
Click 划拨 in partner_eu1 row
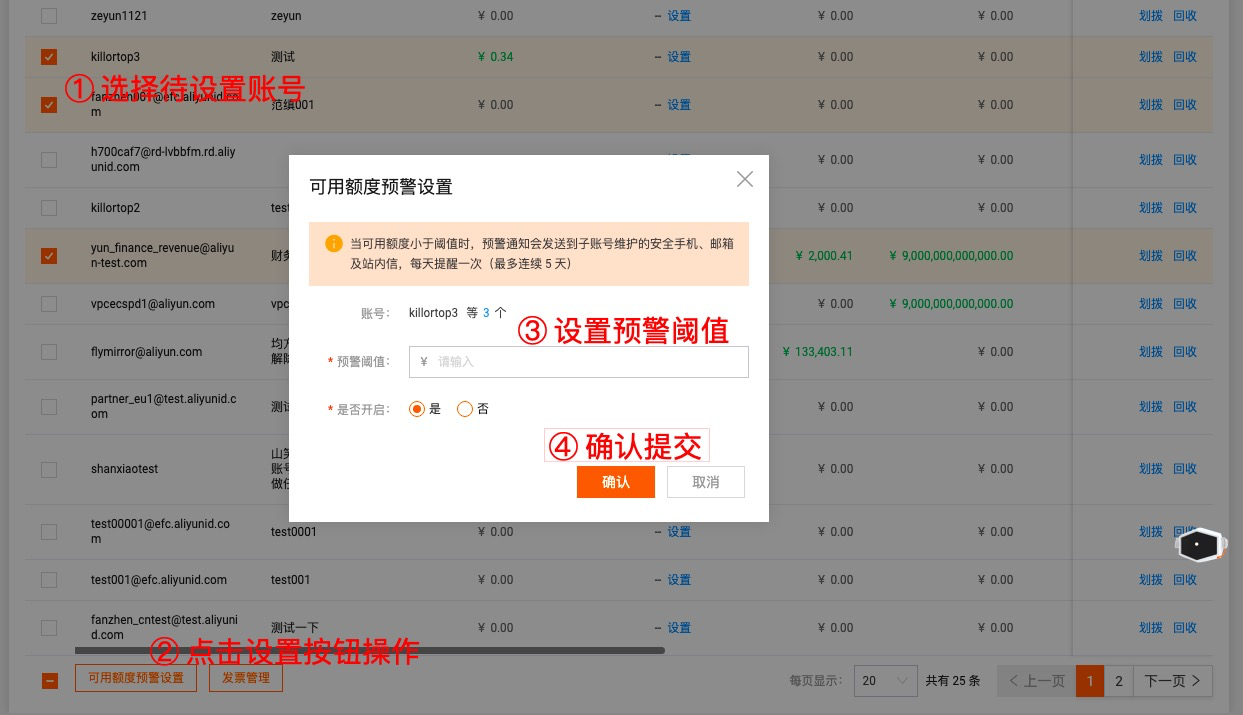pos(1151,407)
